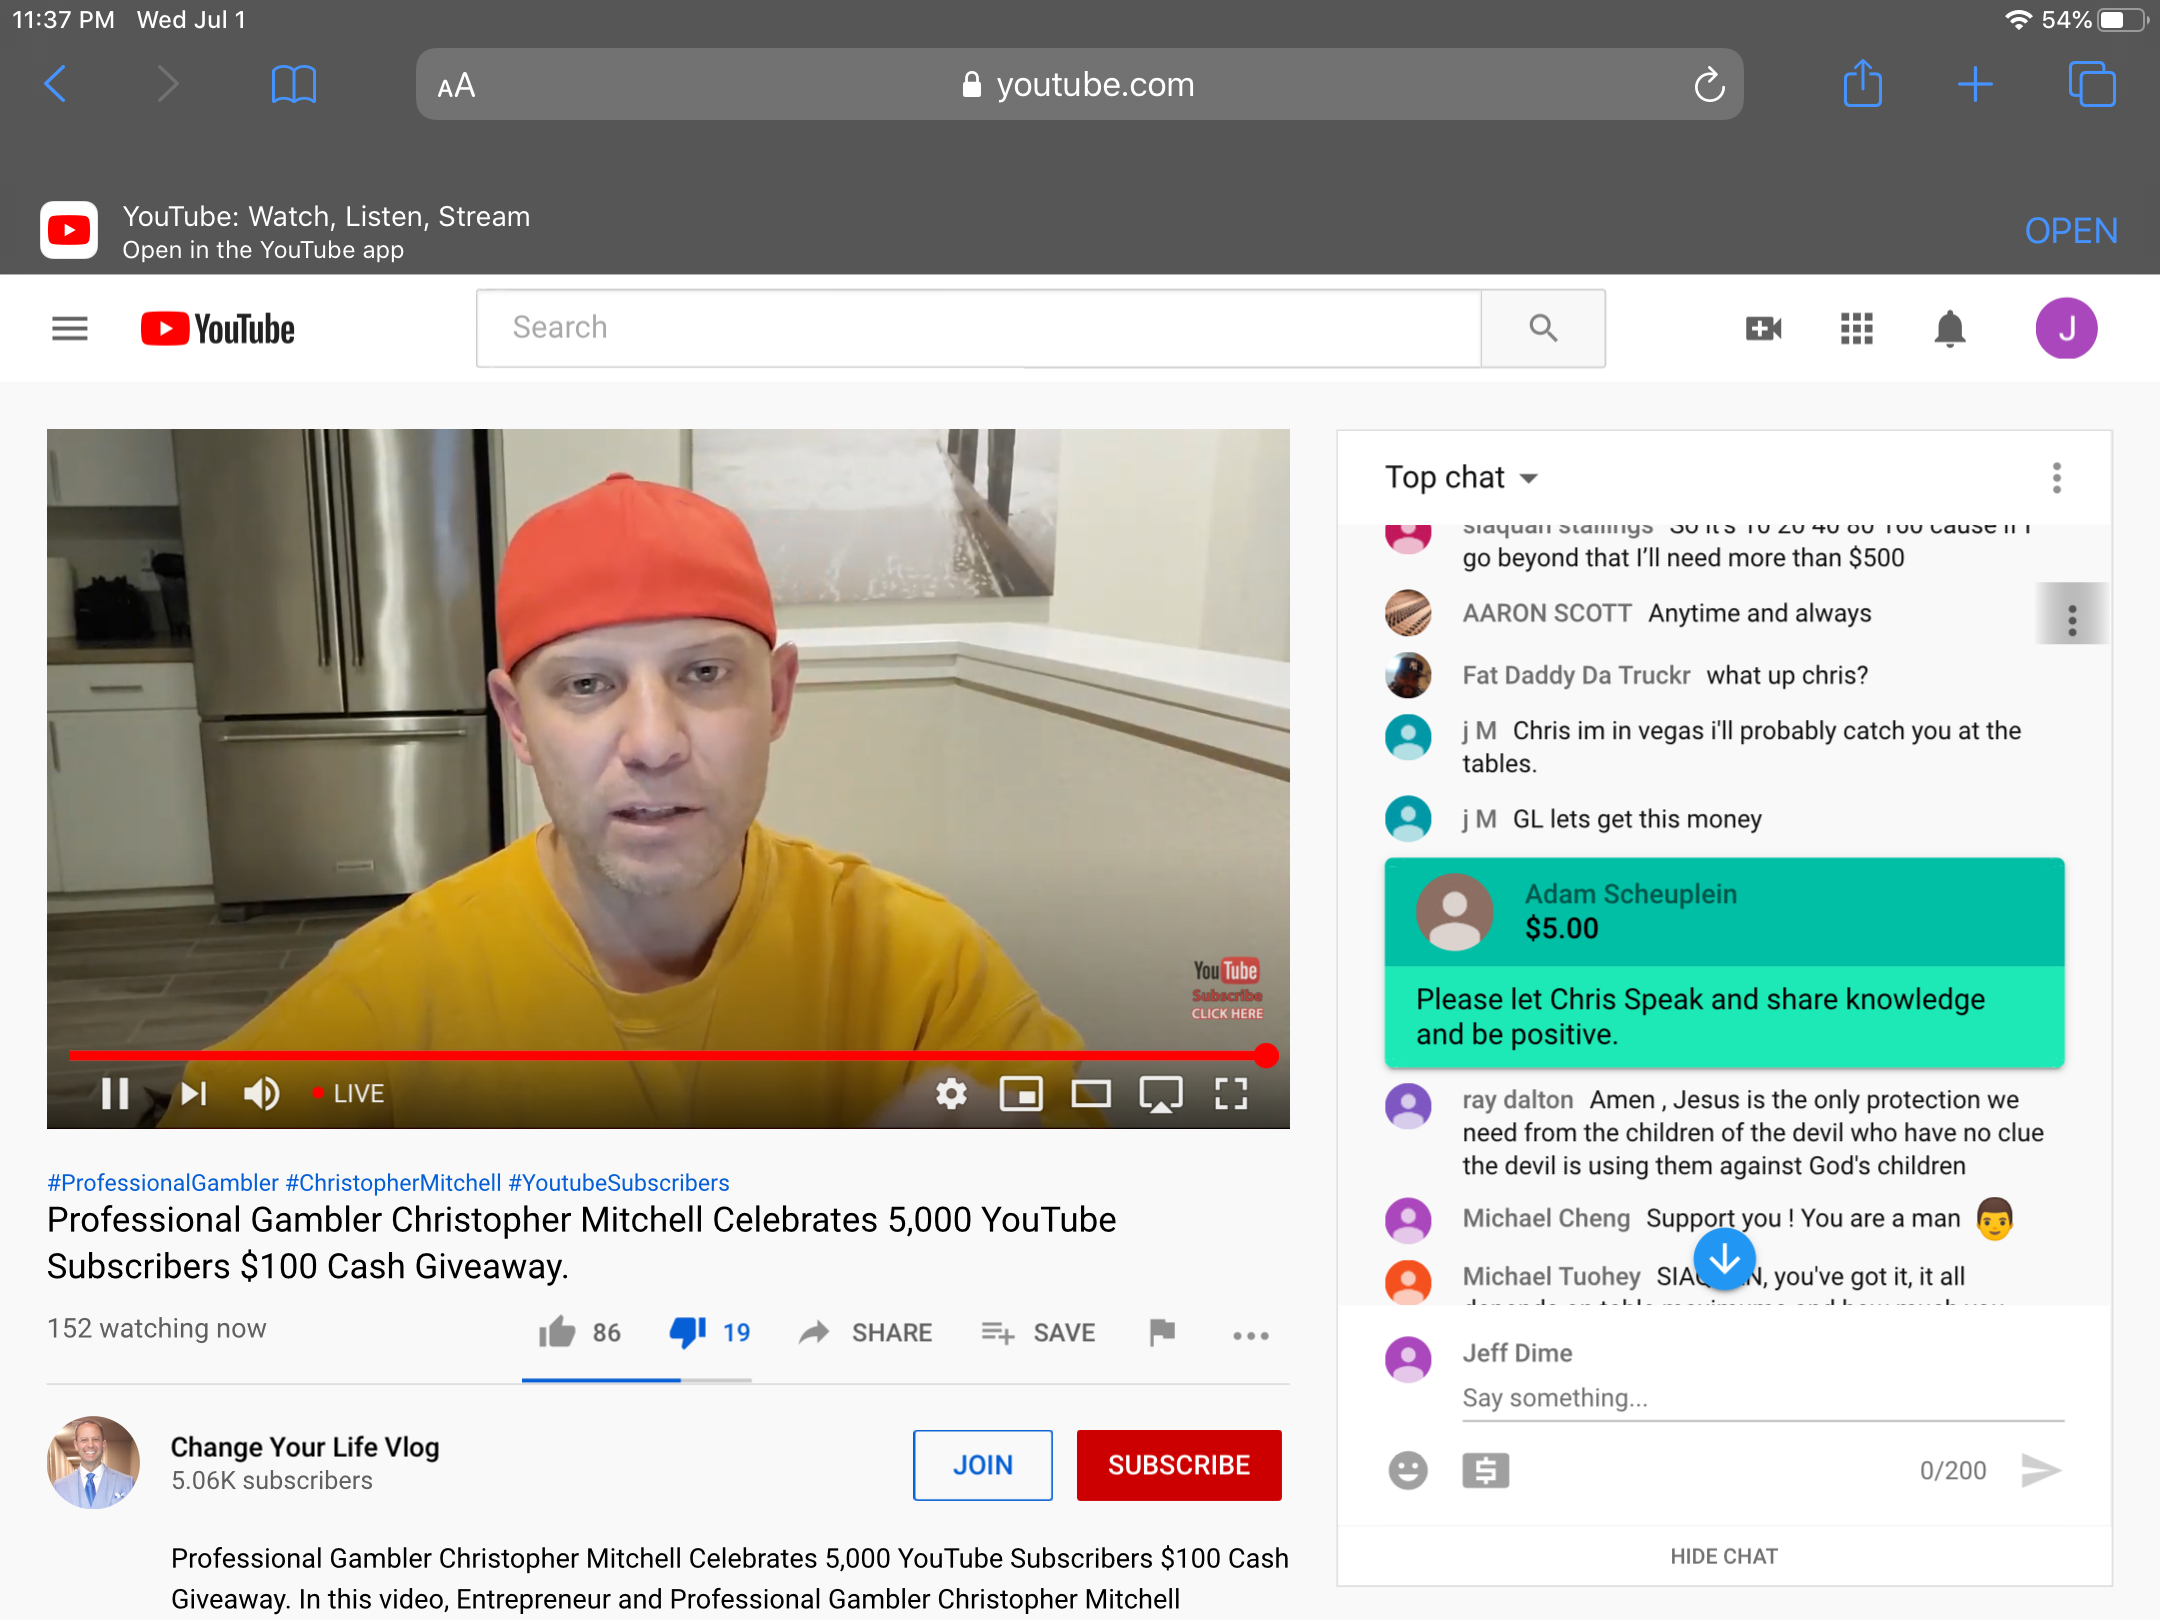Jump to newest chat messages arrow

click(1724, 1259)
